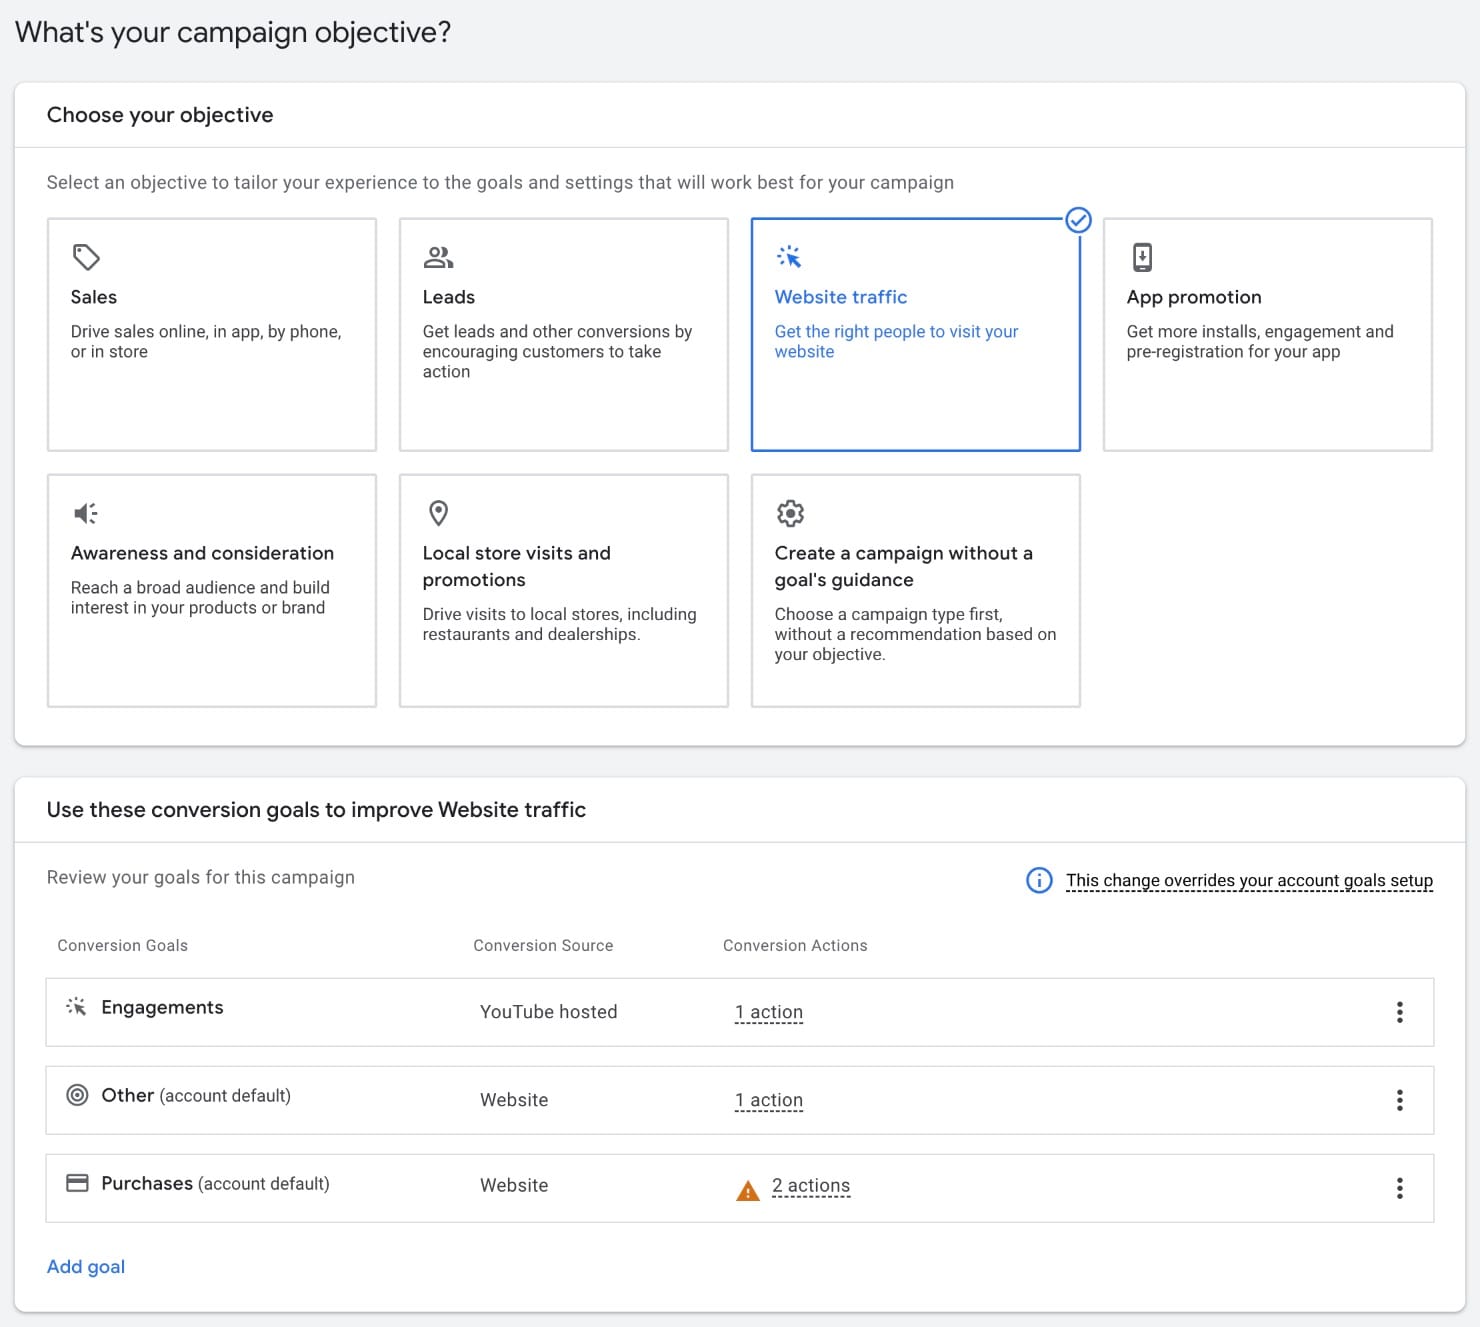Click the info icon beside account goals note
Viewport: 1480px width, 1327px height.
[1038, 880]
